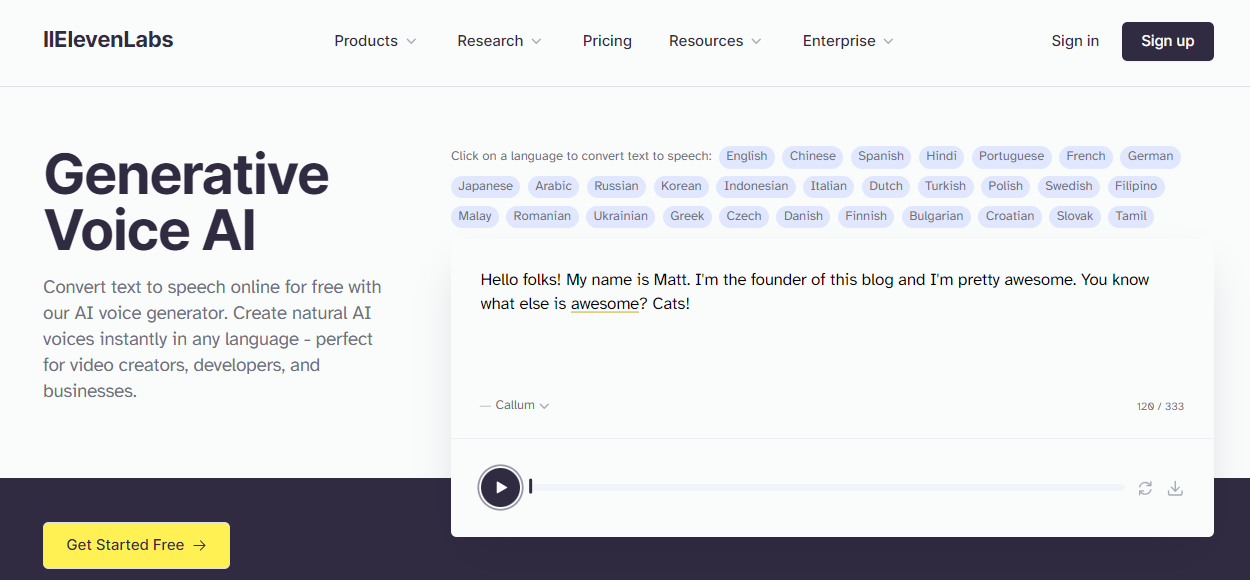
Task: Click the audio progress slider track
Action: click(827, 488)
